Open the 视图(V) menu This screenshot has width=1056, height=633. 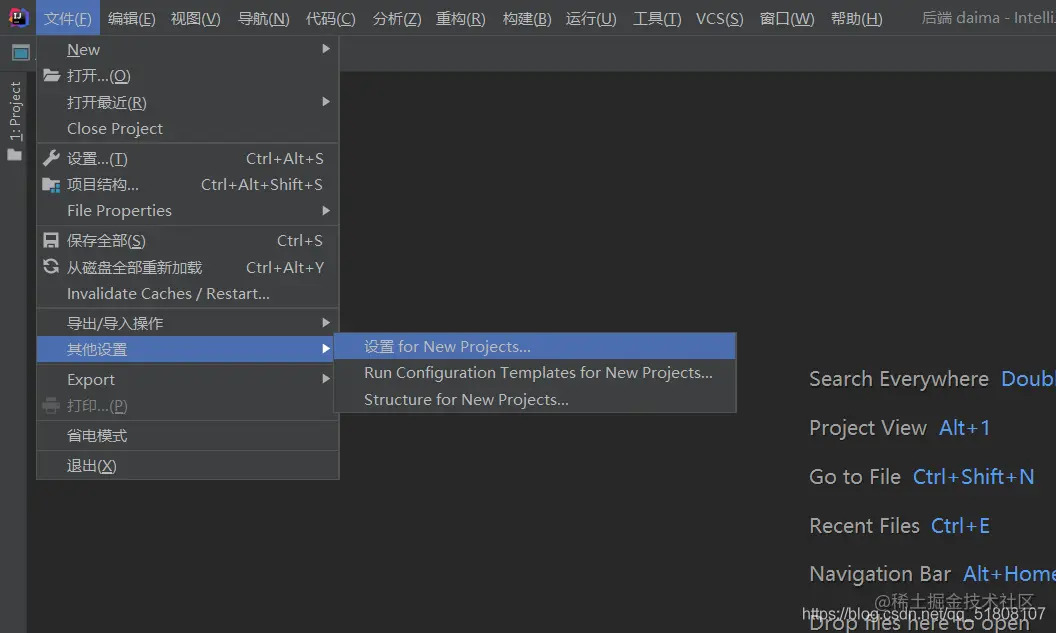click(195, 18)
